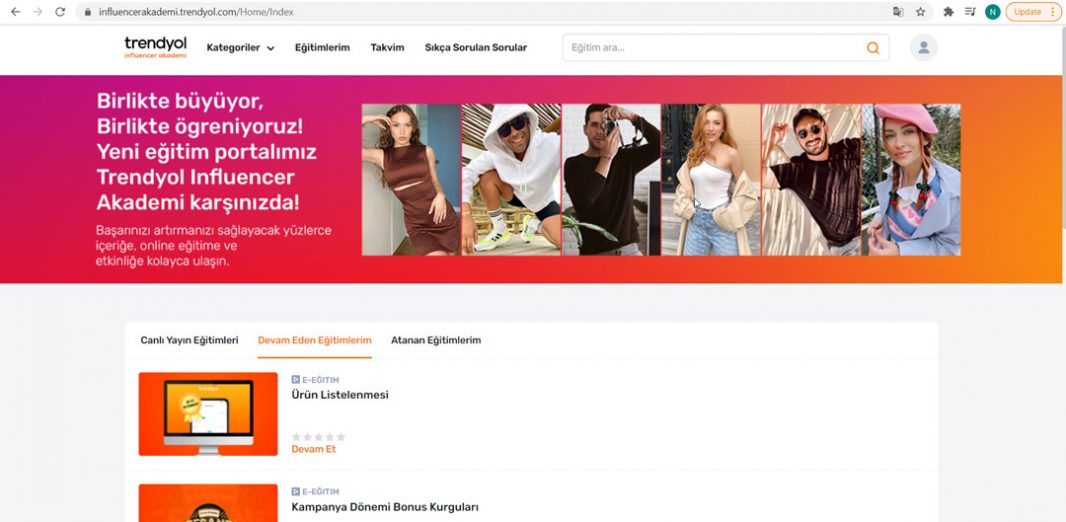Open the Google Translate page icon
Viewport: 1066px width, 522px height.
(898, 12)
